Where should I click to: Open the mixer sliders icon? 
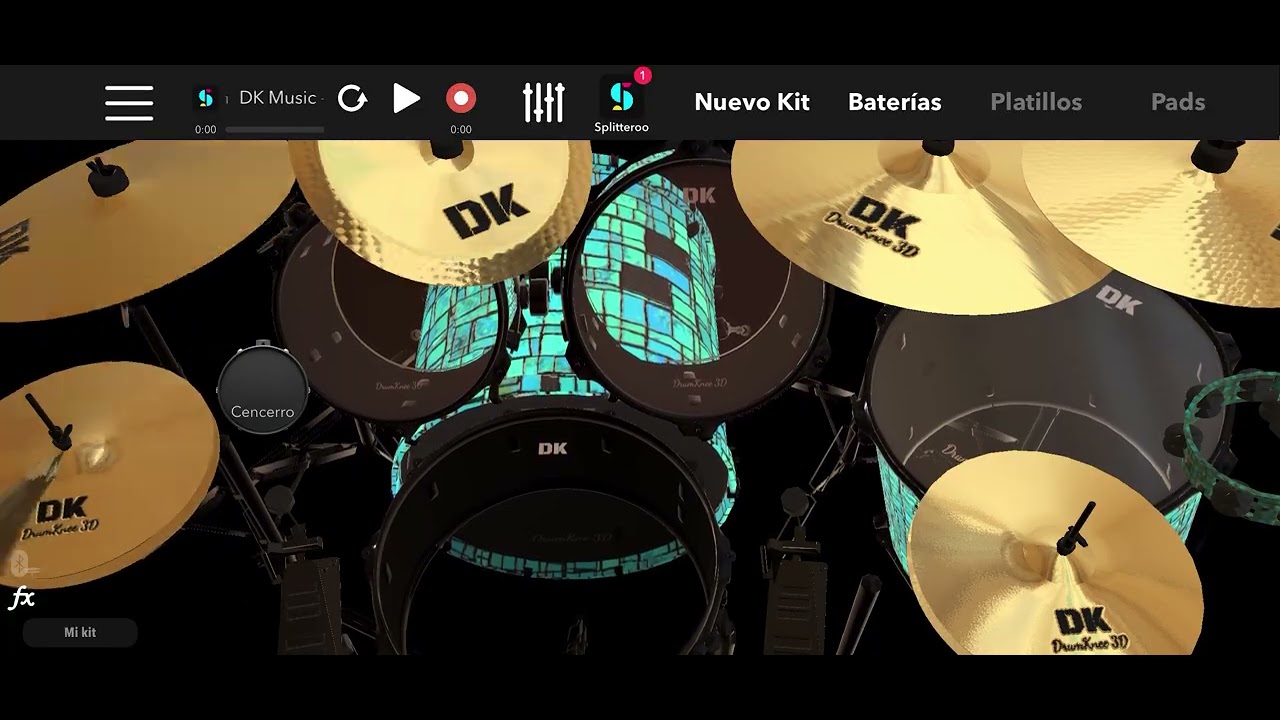coord(544,102)
